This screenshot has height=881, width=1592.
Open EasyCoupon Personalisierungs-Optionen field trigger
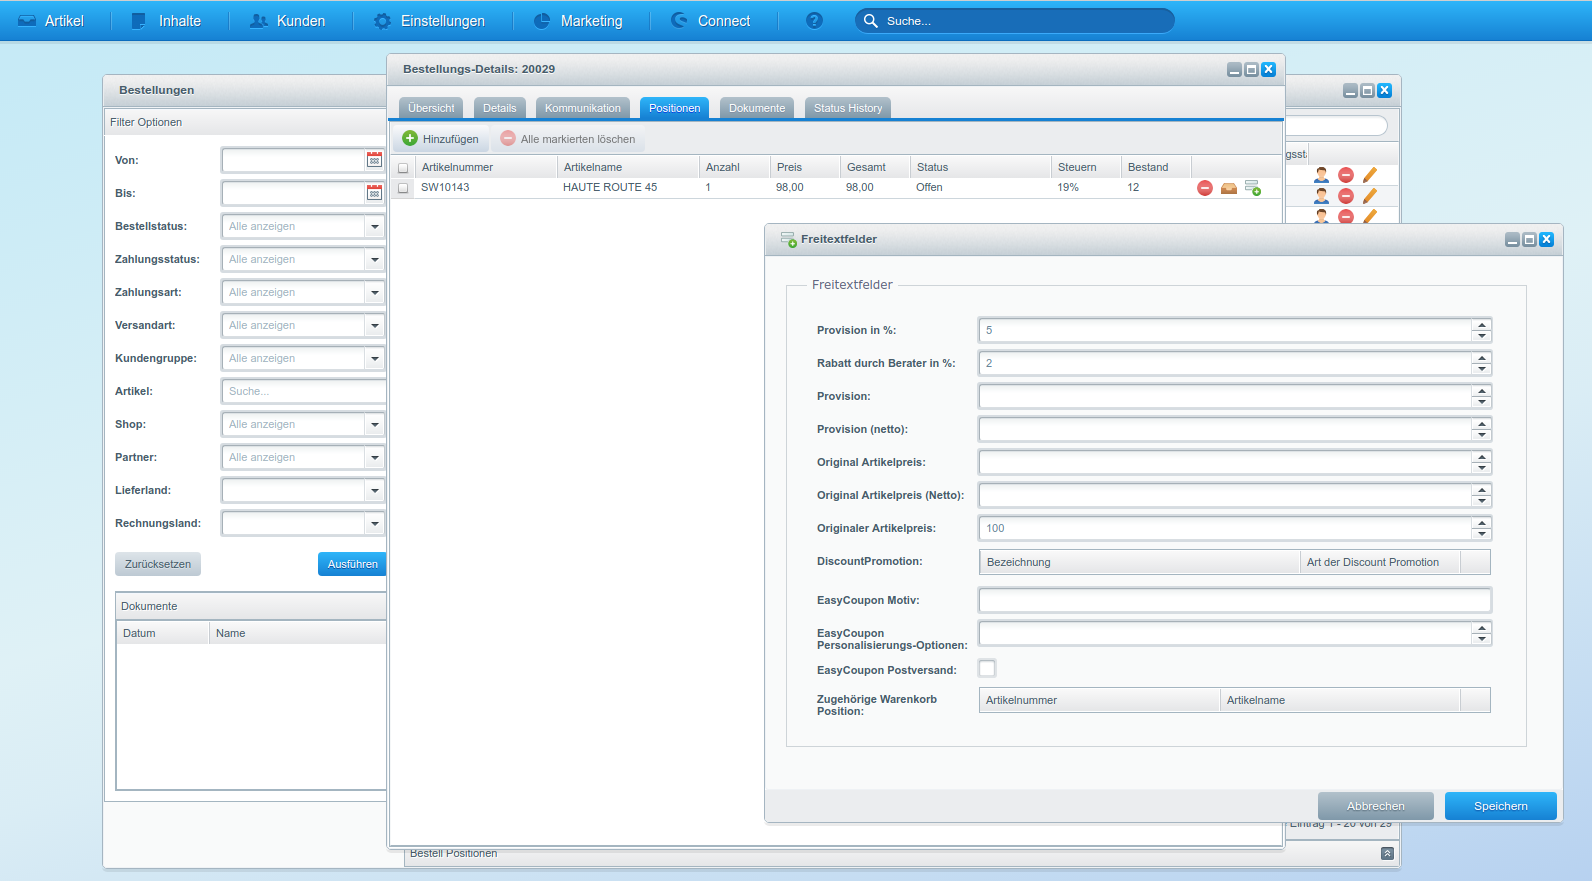click(x=1482, y=633)
